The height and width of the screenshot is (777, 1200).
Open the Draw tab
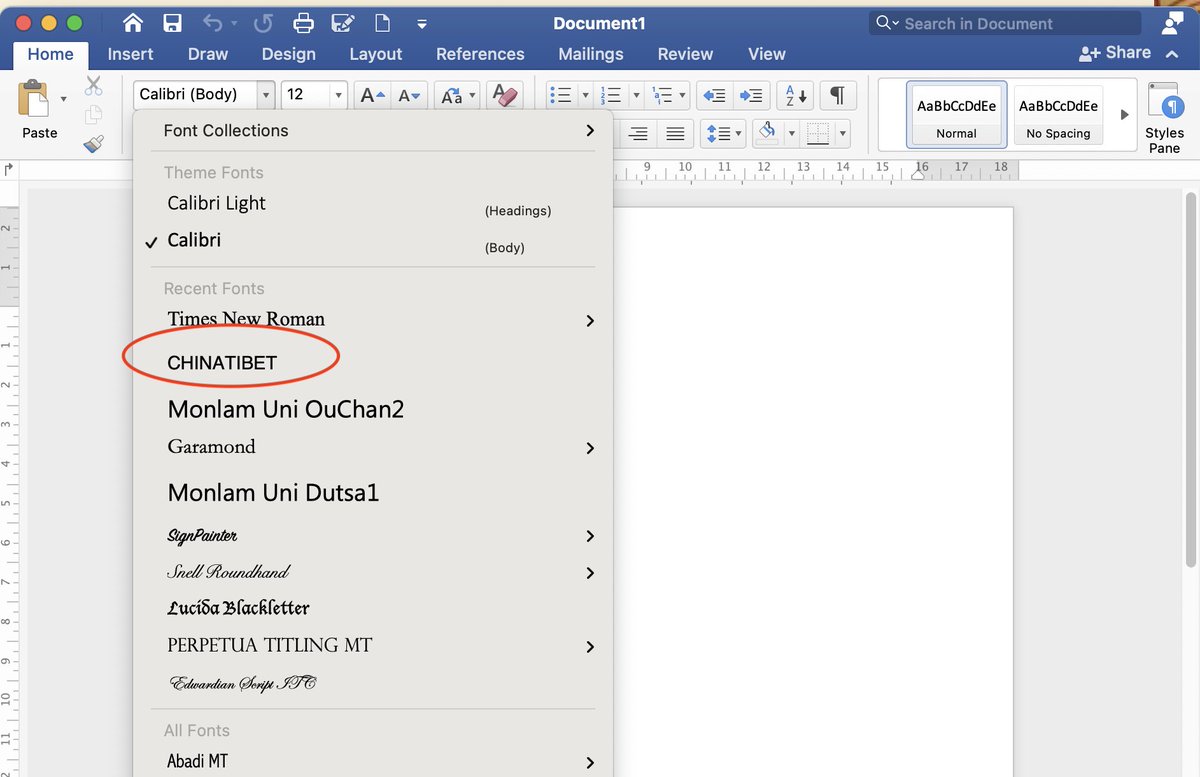[x=208, y=54]
